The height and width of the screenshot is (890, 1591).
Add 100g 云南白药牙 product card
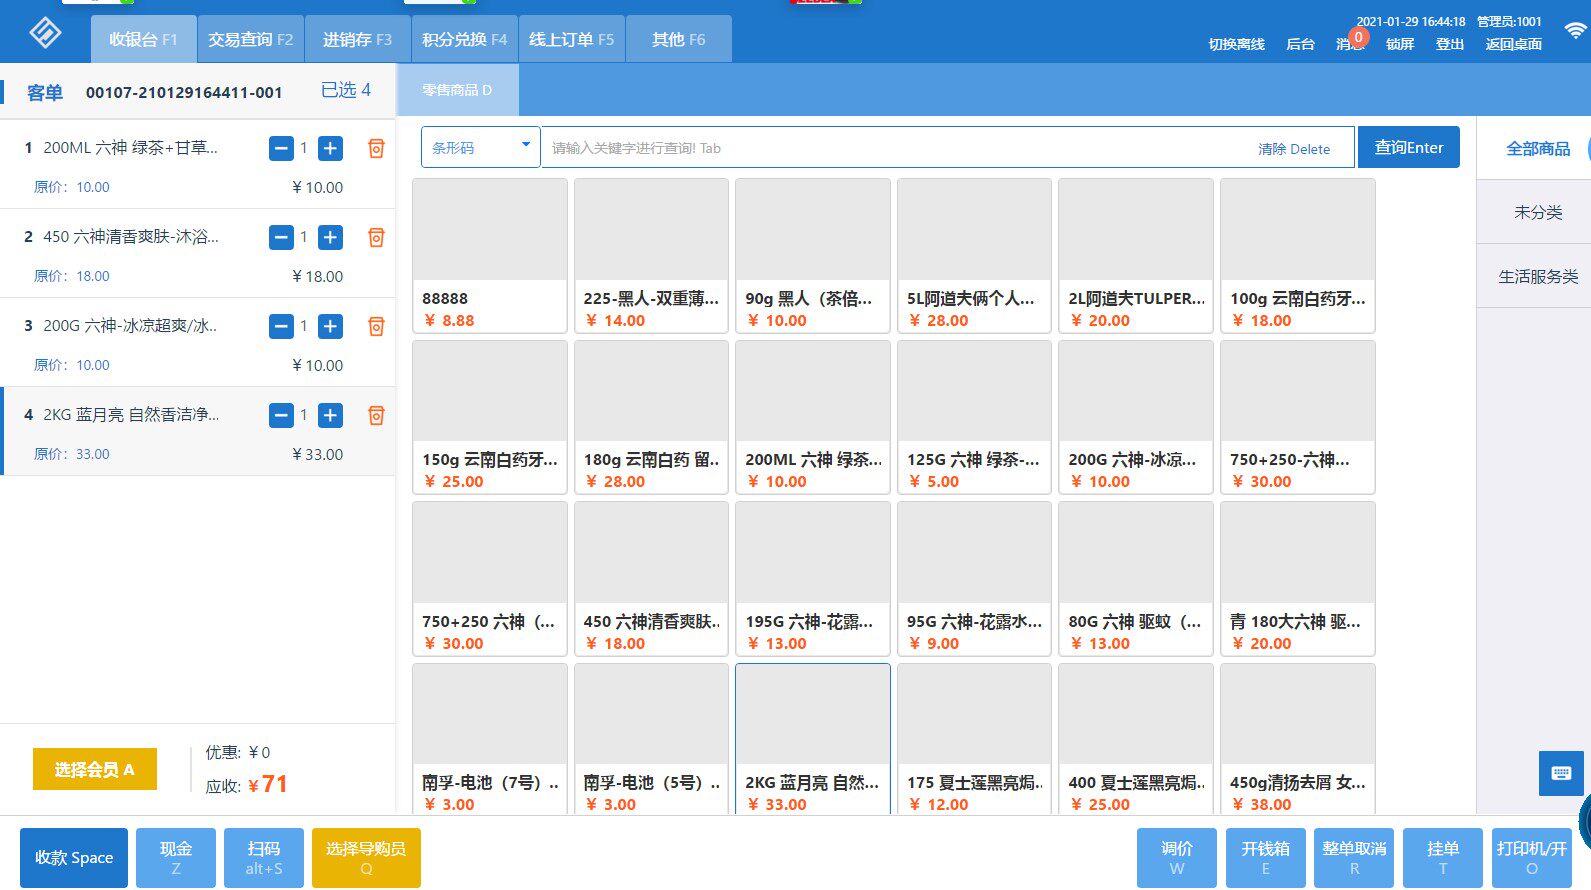click(1298, 256)
